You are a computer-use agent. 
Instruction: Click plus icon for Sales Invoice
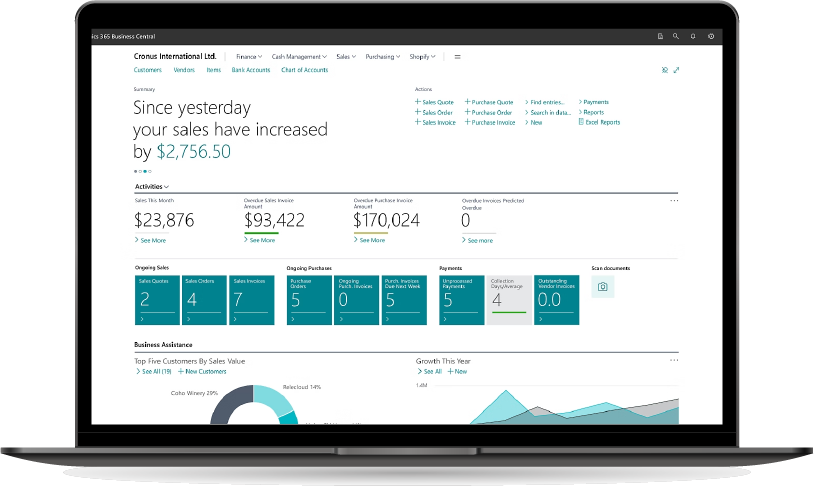(x=417, y=122)
